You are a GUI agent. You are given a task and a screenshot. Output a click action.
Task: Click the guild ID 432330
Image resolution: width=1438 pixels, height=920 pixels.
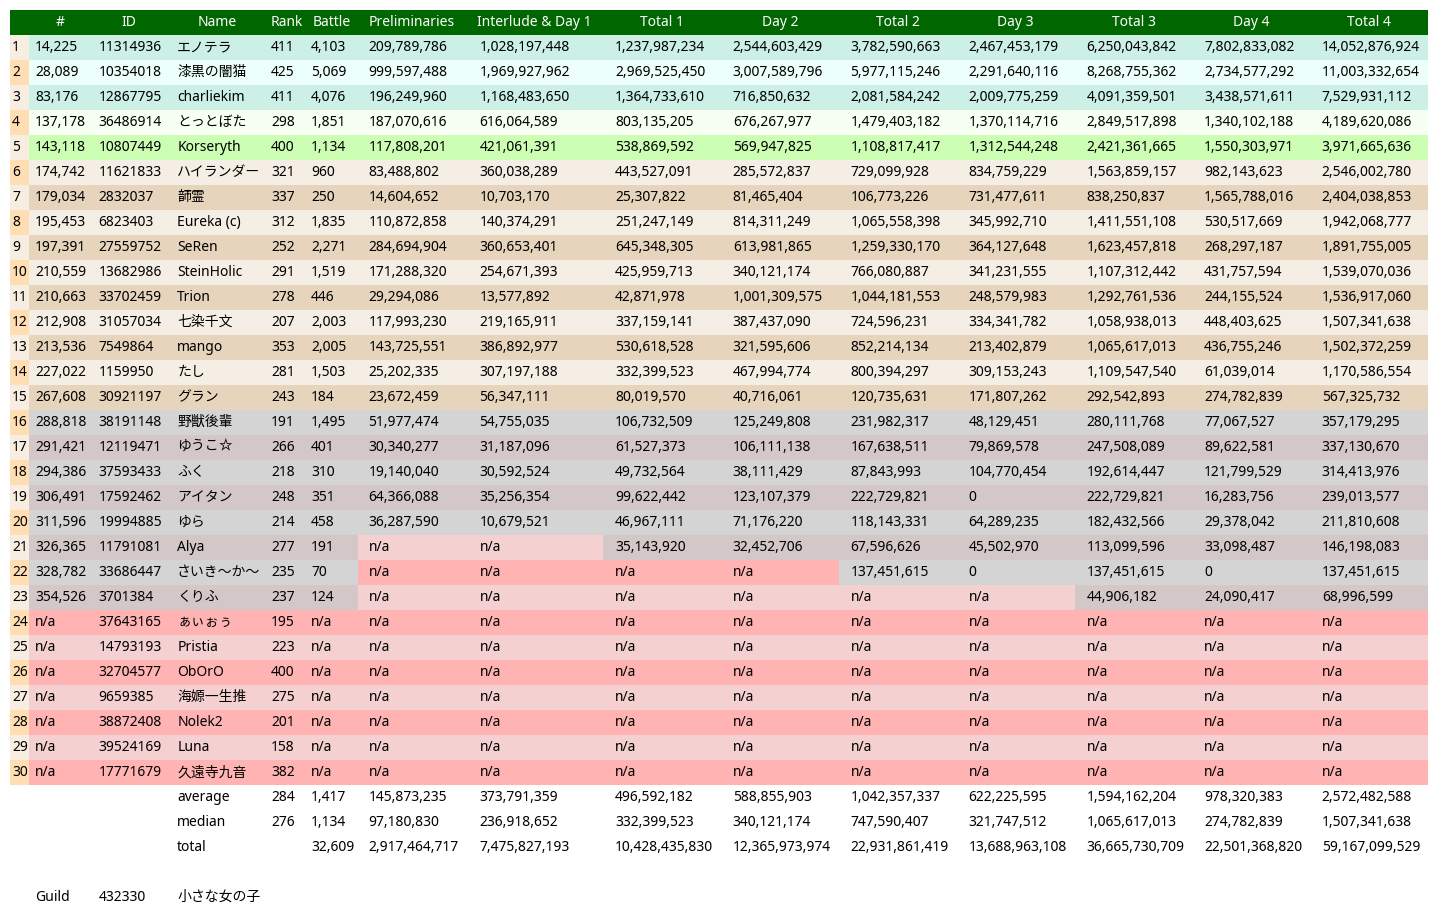tap(122, 896)
